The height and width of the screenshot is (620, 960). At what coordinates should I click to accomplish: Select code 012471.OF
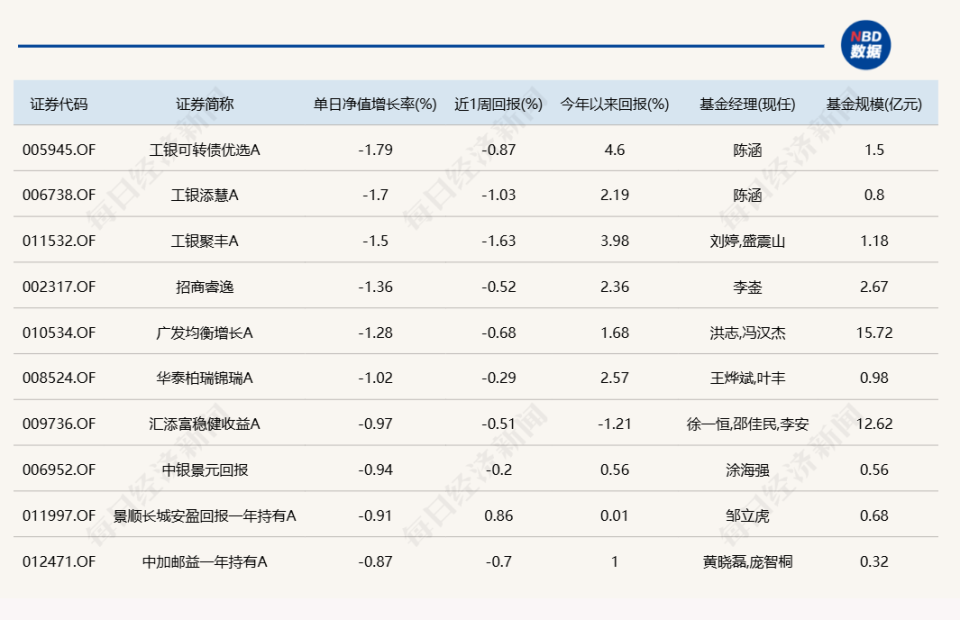(59, 561)
